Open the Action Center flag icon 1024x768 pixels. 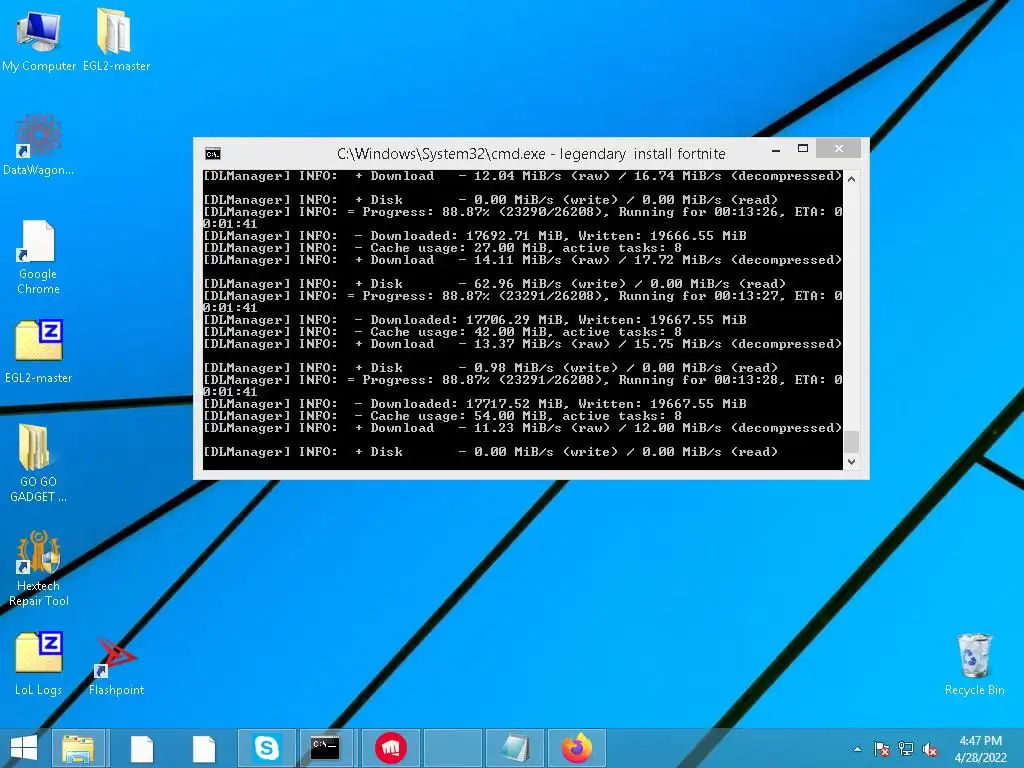[x=882, y=749]
